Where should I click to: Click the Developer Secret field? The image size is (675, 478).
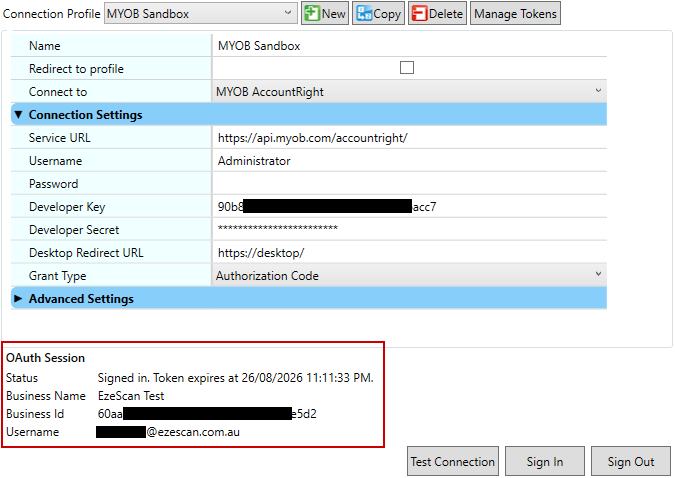click(409, 230)
